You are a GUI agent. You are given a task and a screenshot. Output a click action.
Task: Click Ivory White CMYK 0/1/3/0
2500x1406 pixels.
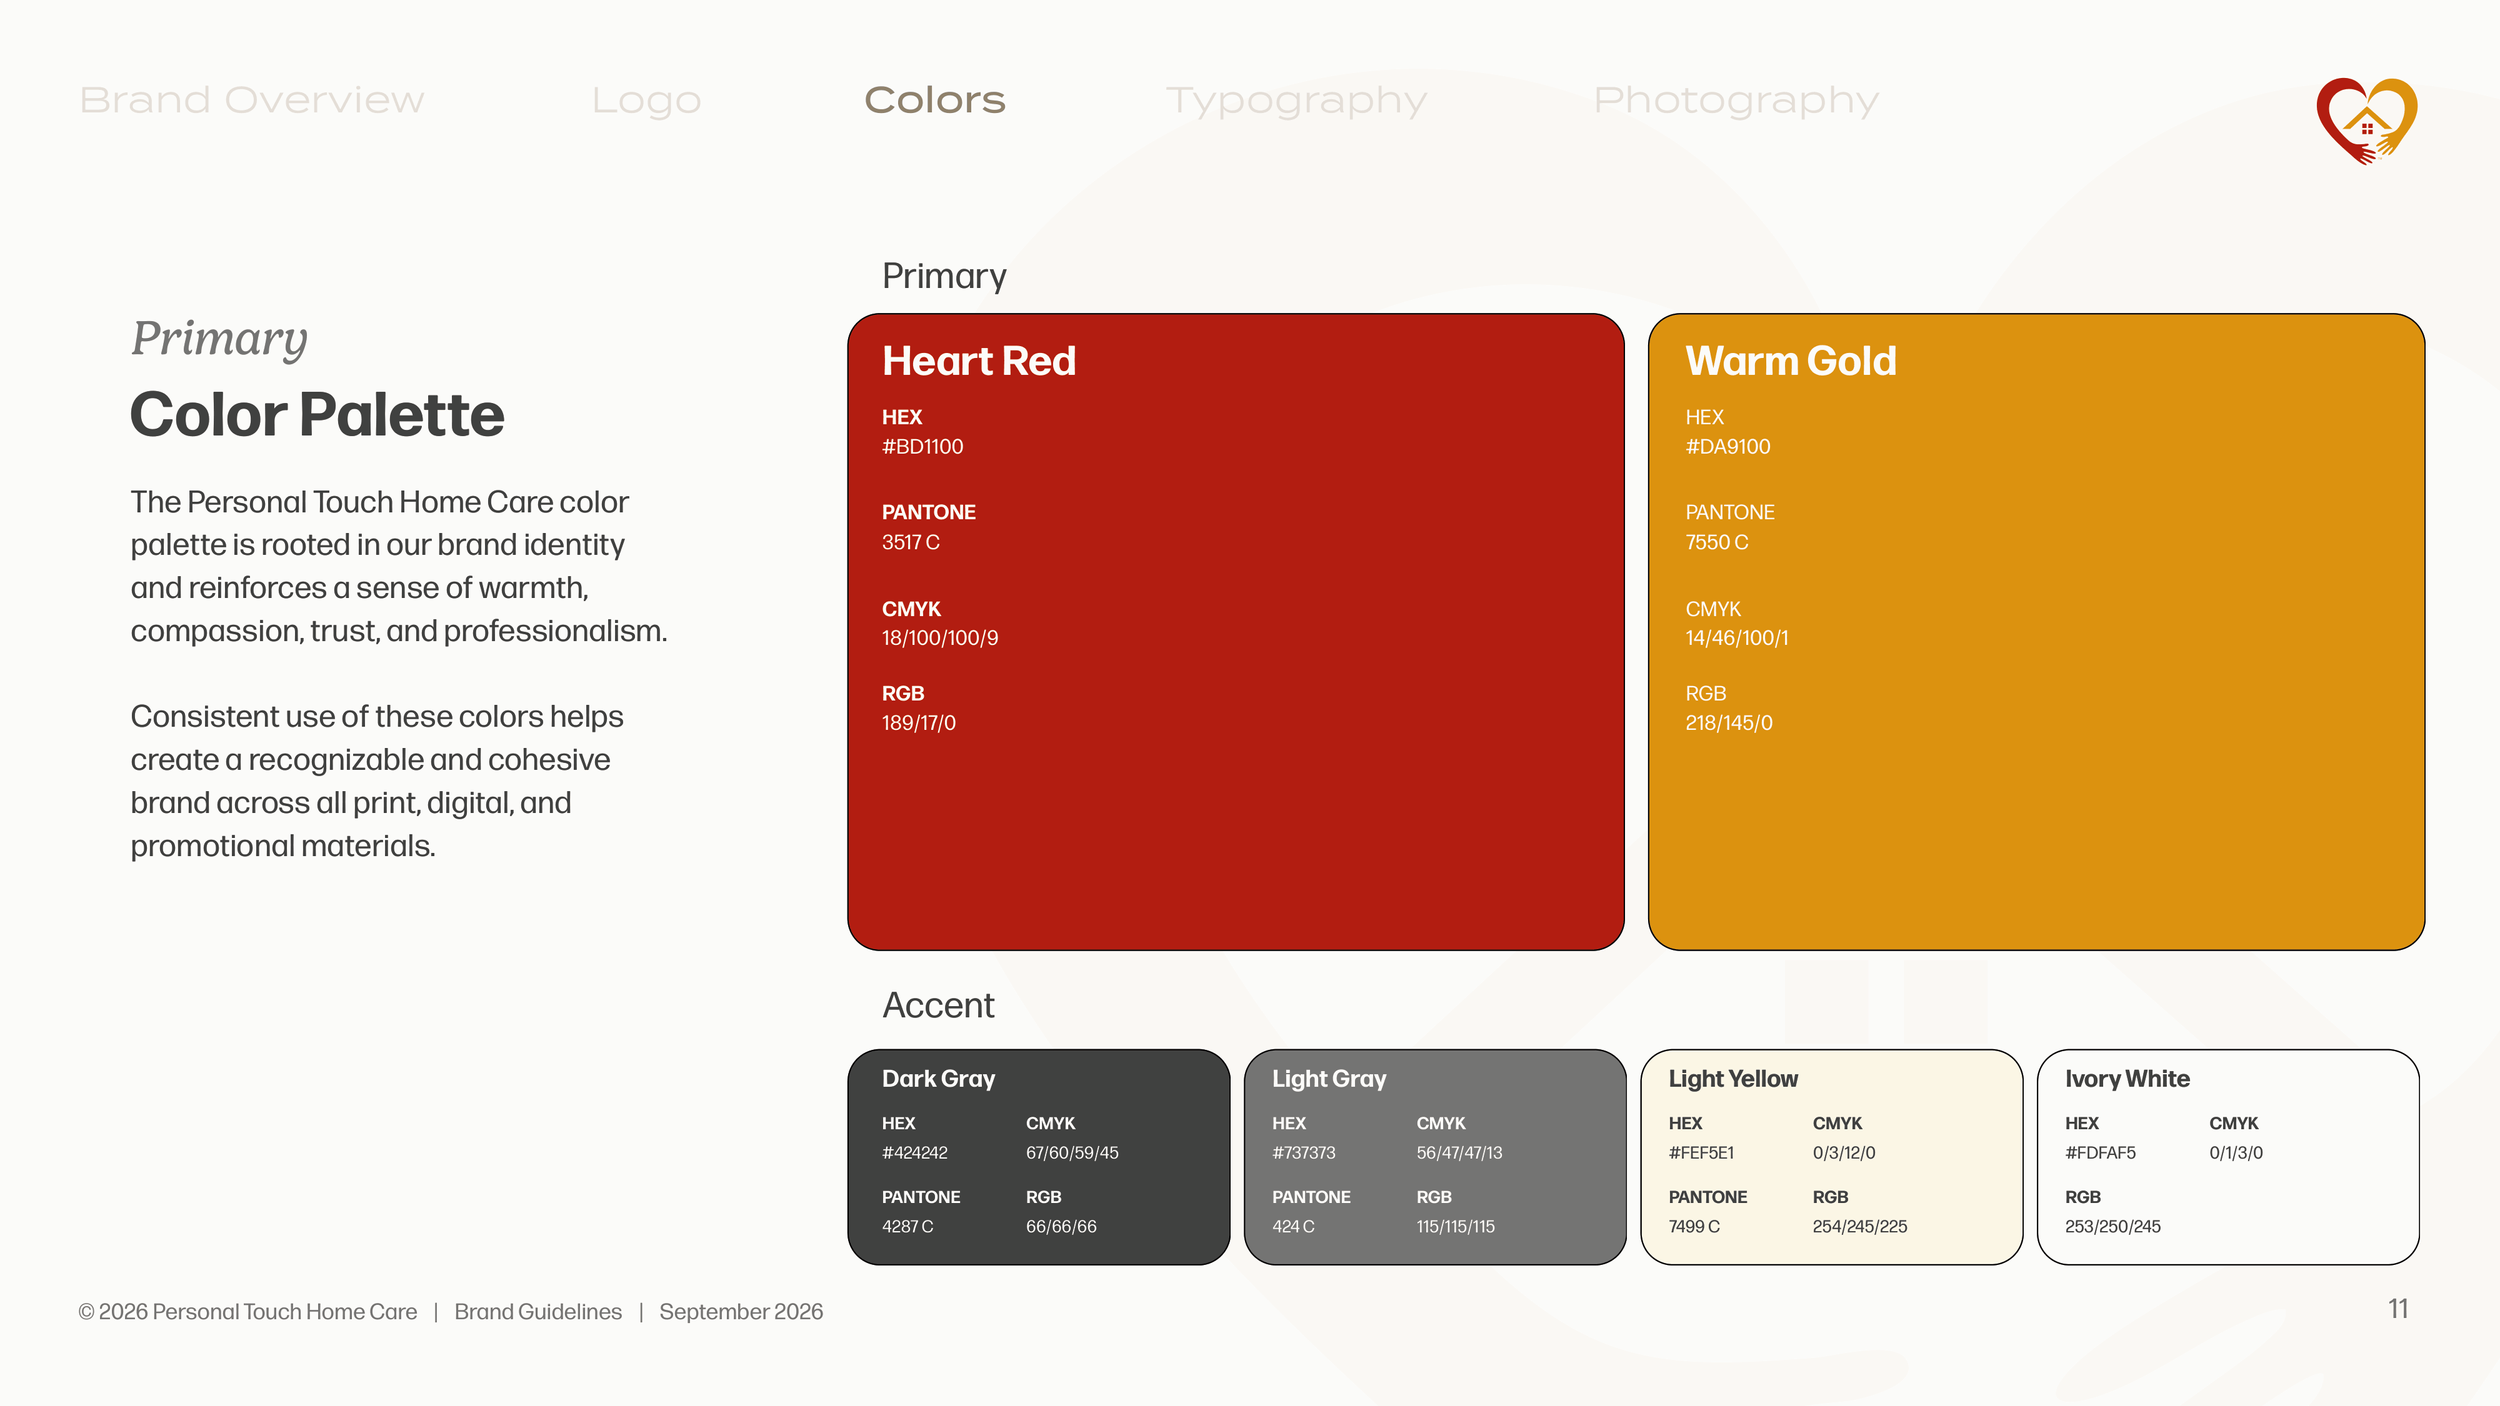click(2236, 1153)
